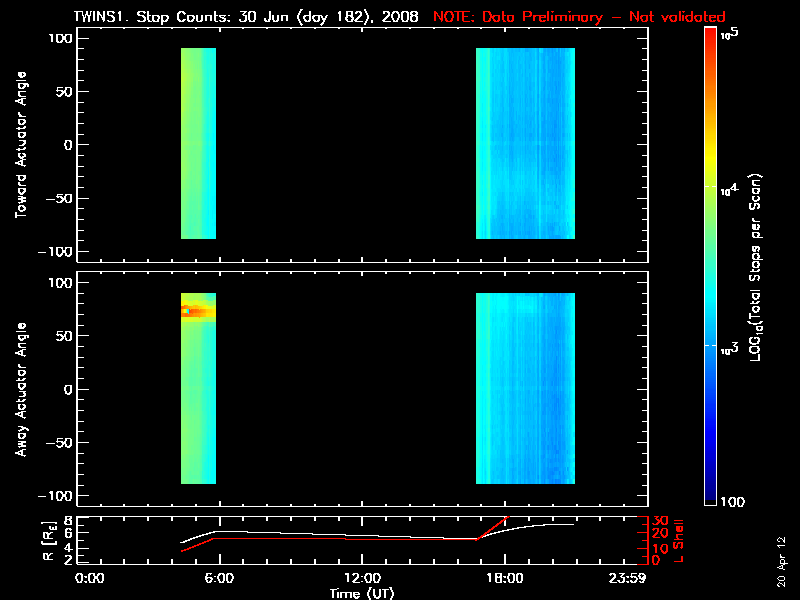800x600 pixels.
Task: Click the large blue data block in Away panel
Action: [525, 388]
